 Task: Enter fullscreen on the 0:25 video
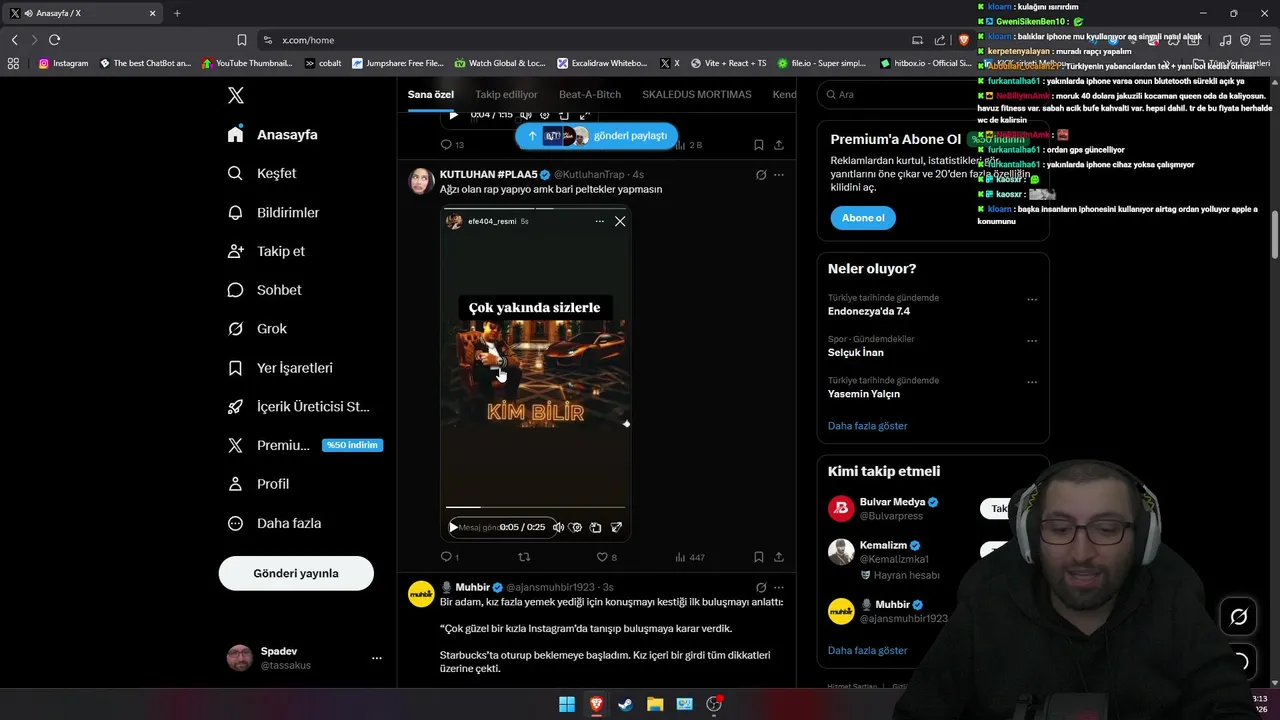[x=616, y=527]
